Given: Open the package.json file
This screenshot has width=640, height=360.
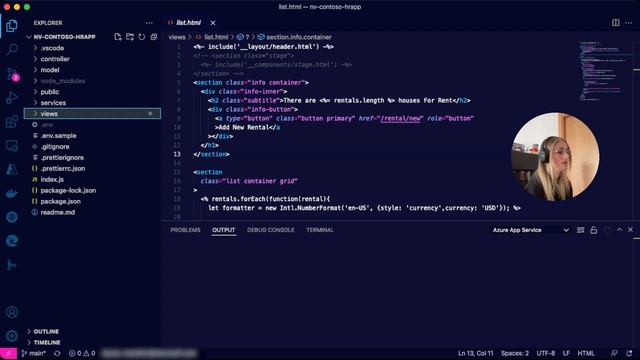Looking at the screenshot, I should coord(60,202).
